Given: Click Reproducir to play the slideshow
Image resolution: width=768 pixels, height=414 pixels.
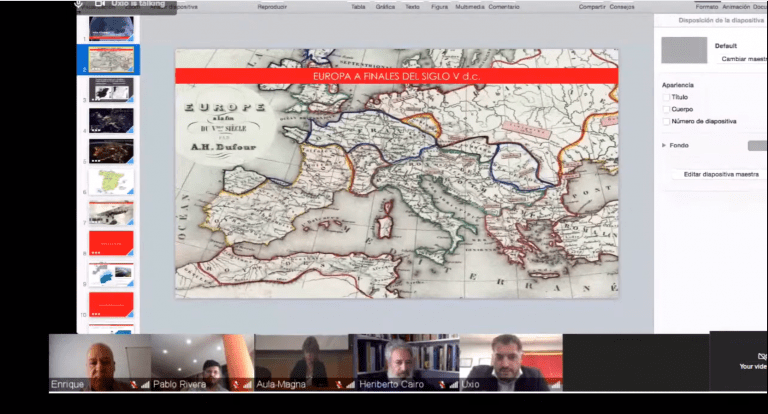Looking at the screenshot, I should [x=272, y=7].
